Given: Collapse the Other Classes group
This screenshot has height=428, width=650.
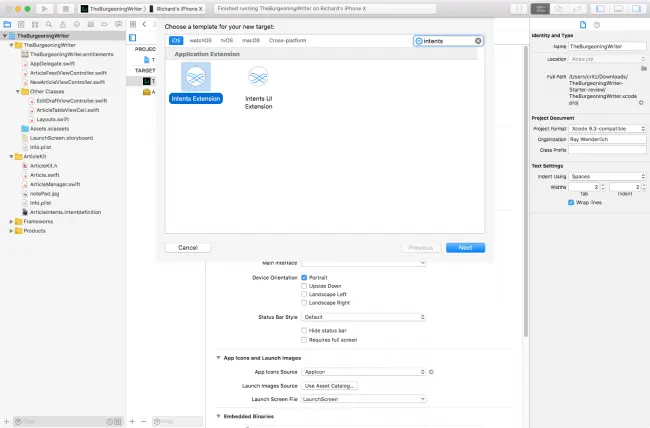Looking at the screenshot, I should tap(18, 91).
